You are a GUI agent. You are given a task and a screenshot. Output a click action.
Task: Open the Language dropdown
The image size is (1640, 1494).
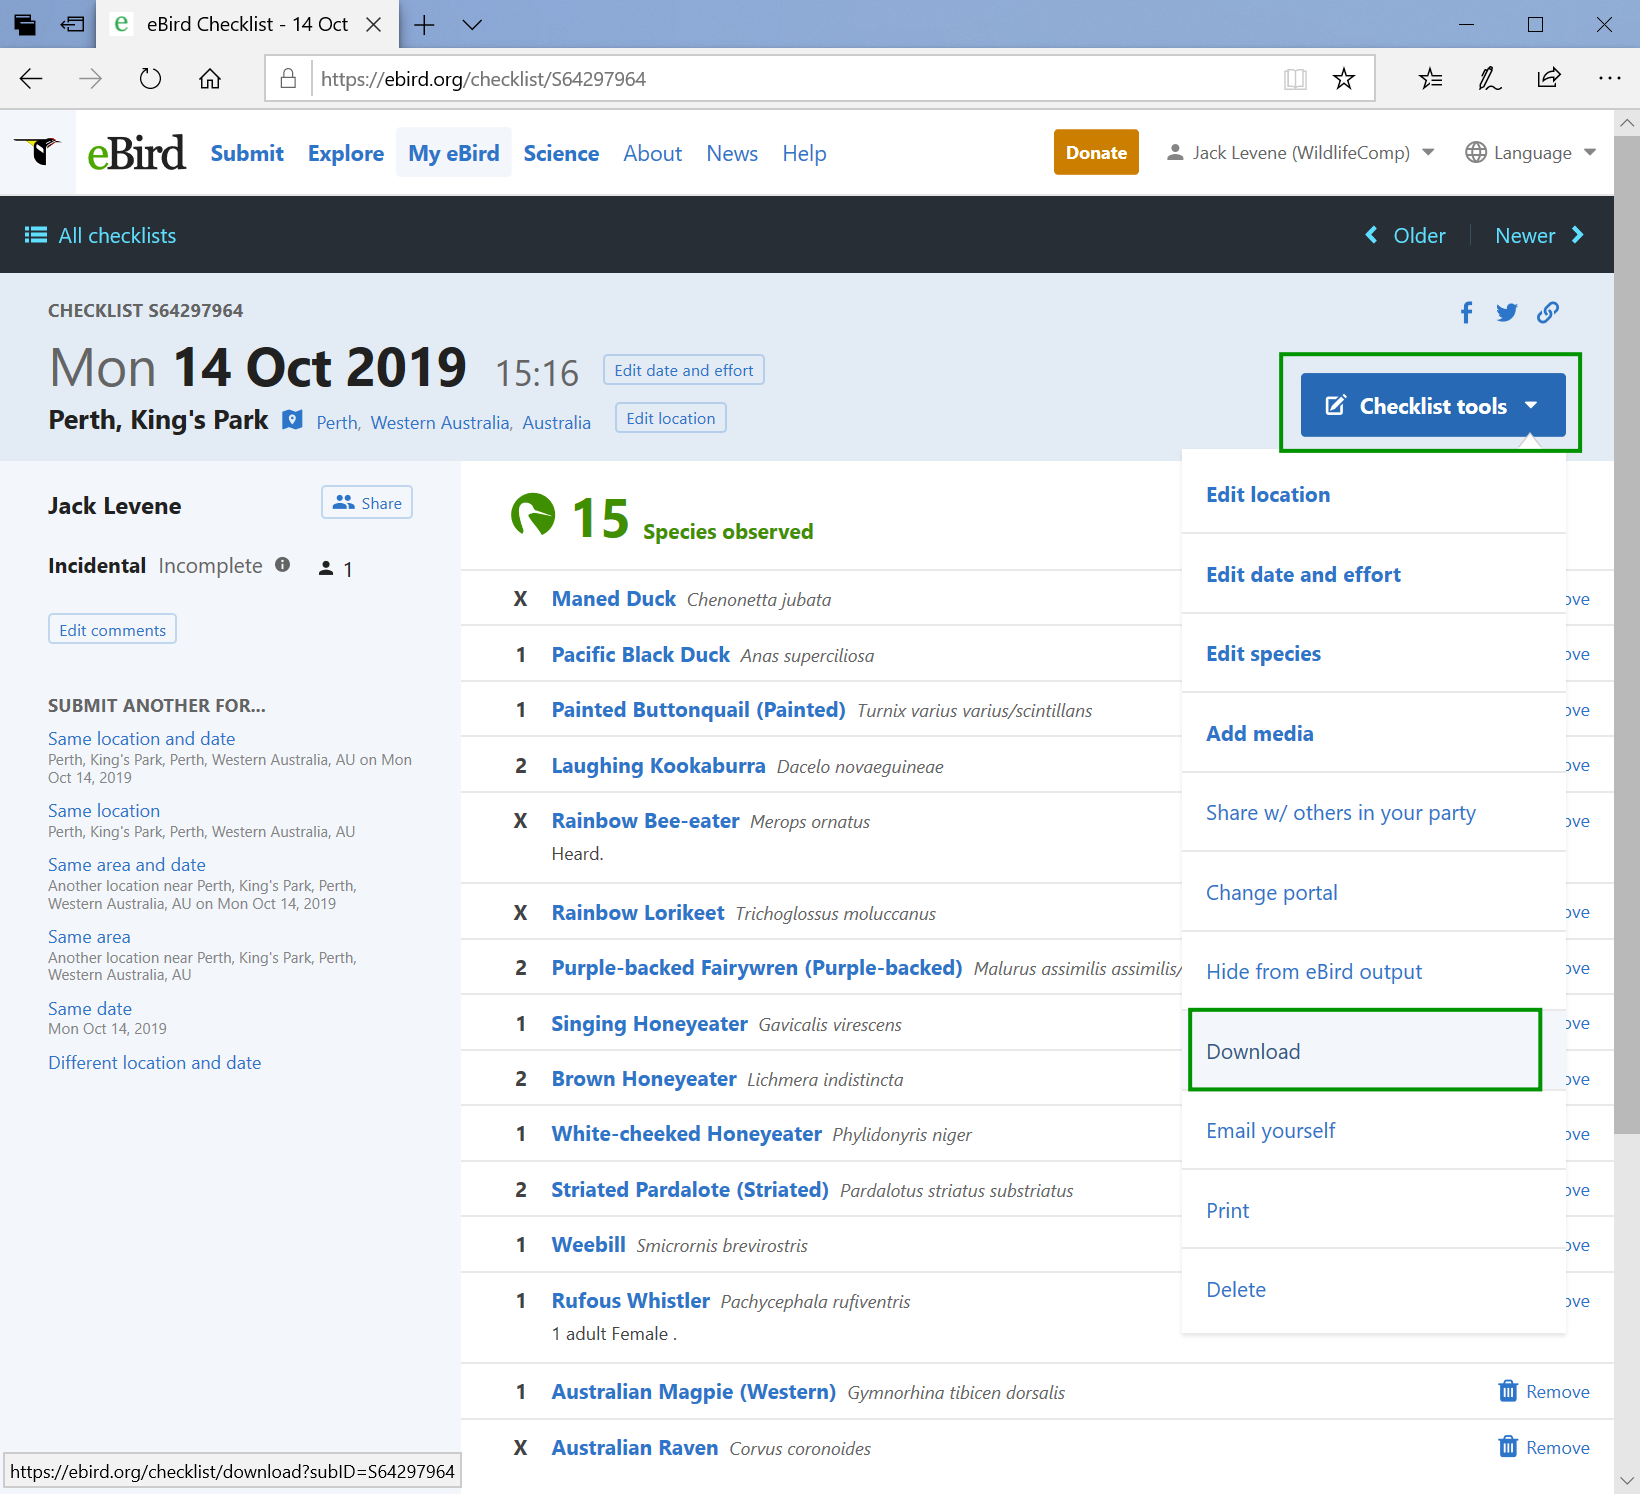point(1530,153)
